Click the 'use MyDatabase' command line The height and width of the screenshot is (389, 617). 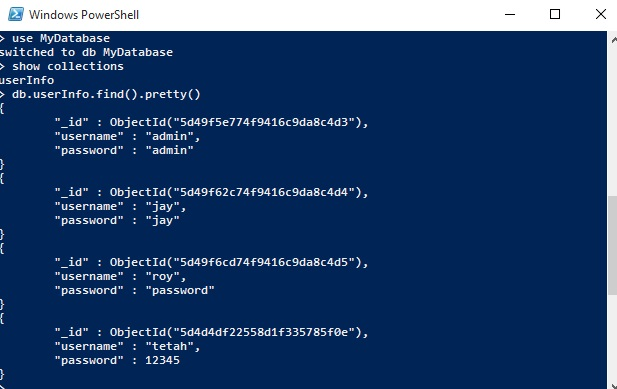(x=61, y=38)
